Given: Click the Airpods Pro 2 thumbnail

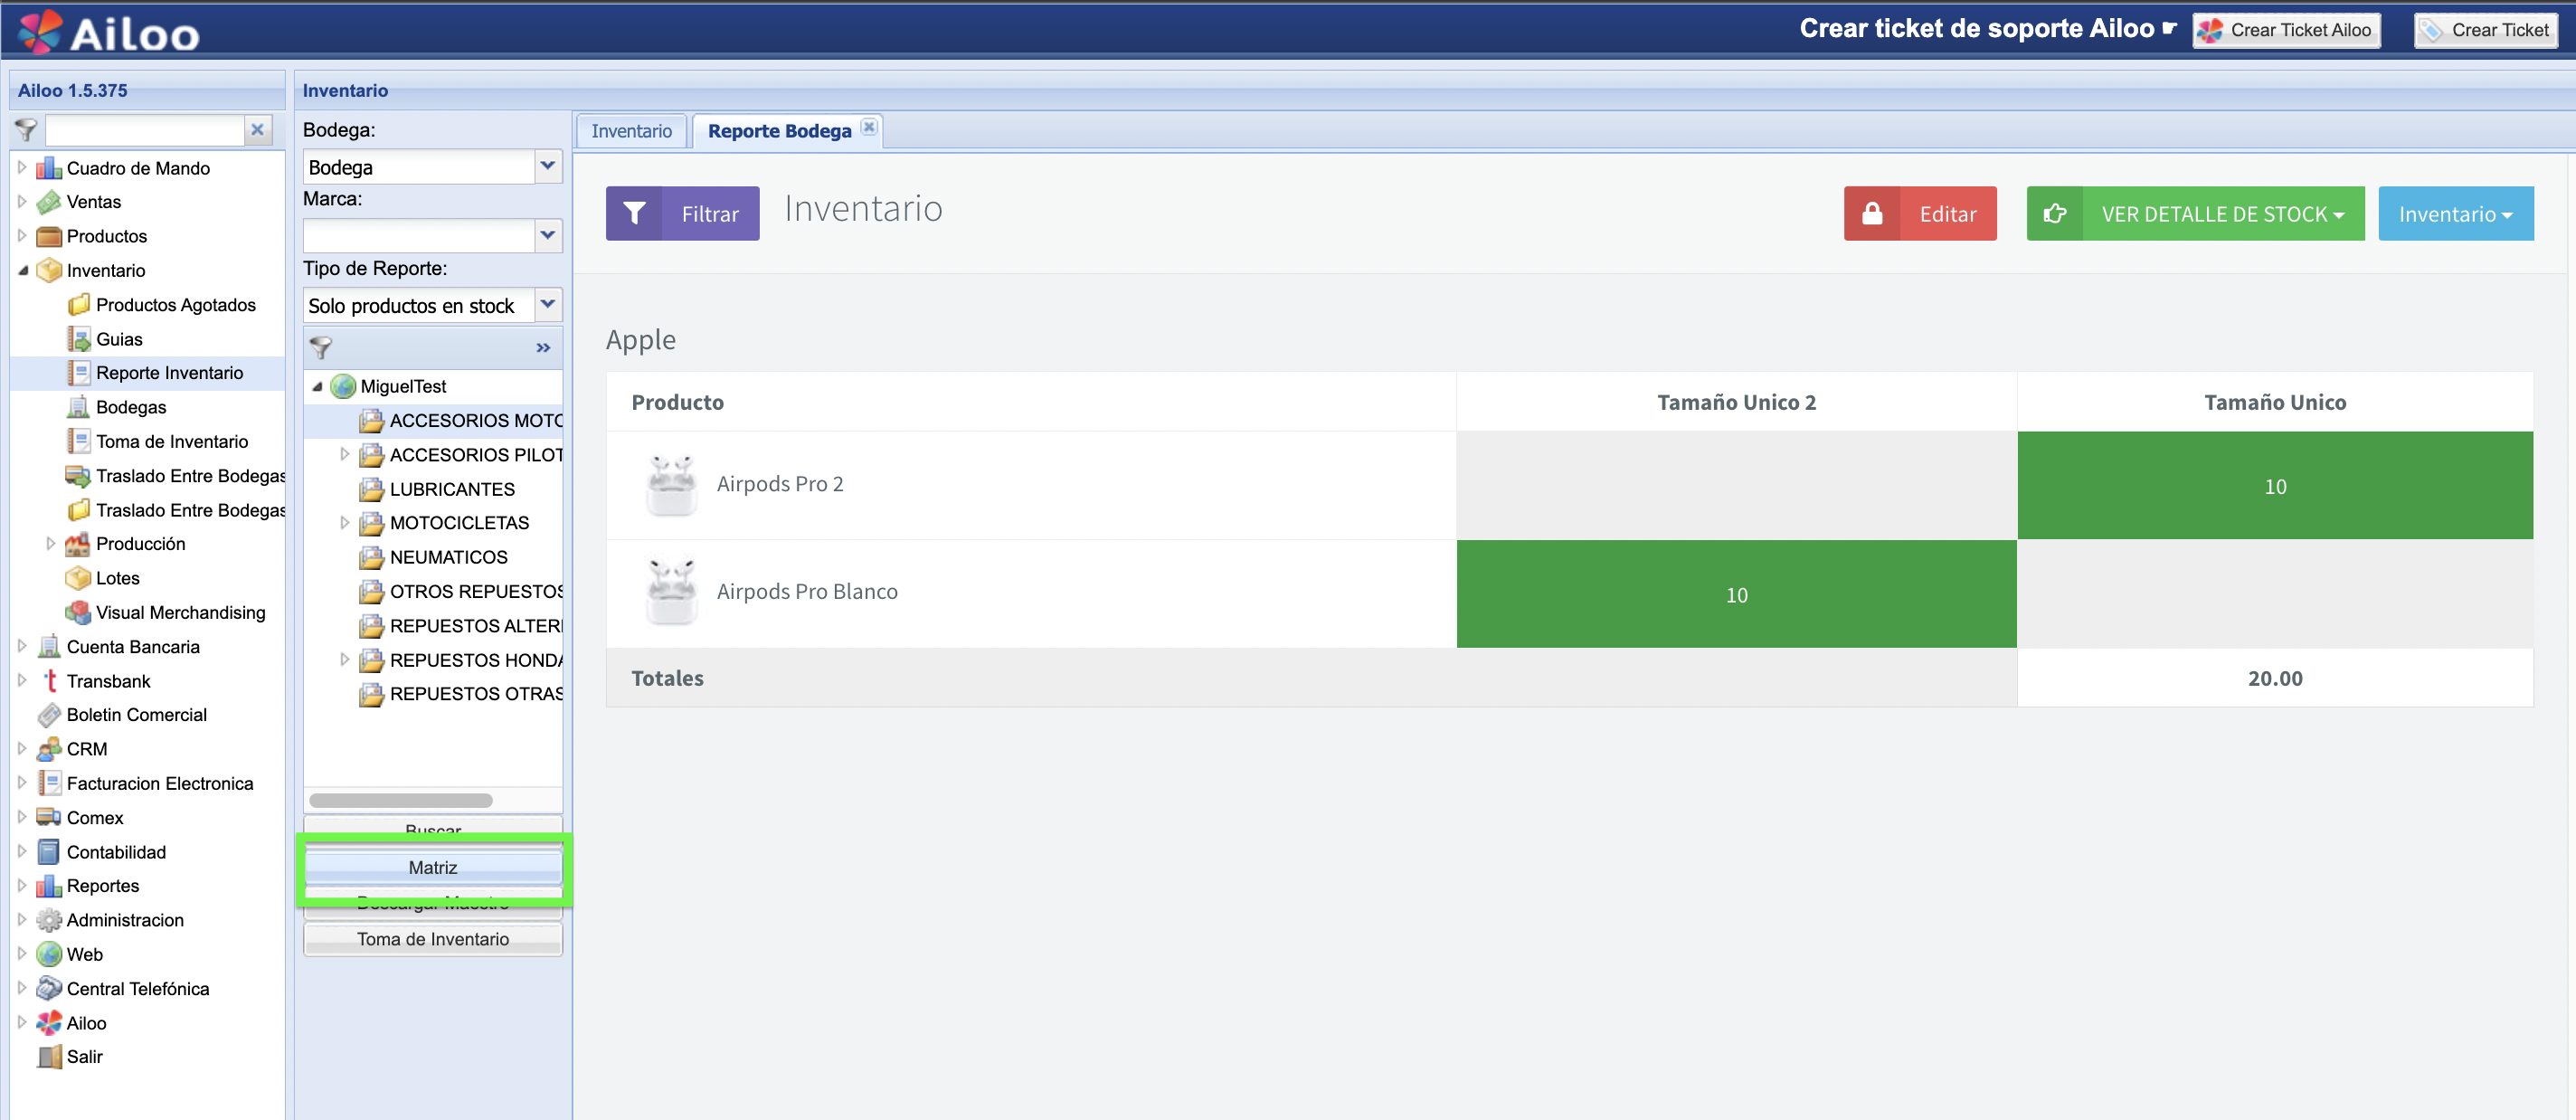Looking at the screenshot, I should pyautogui.click(x=671, y=484).
